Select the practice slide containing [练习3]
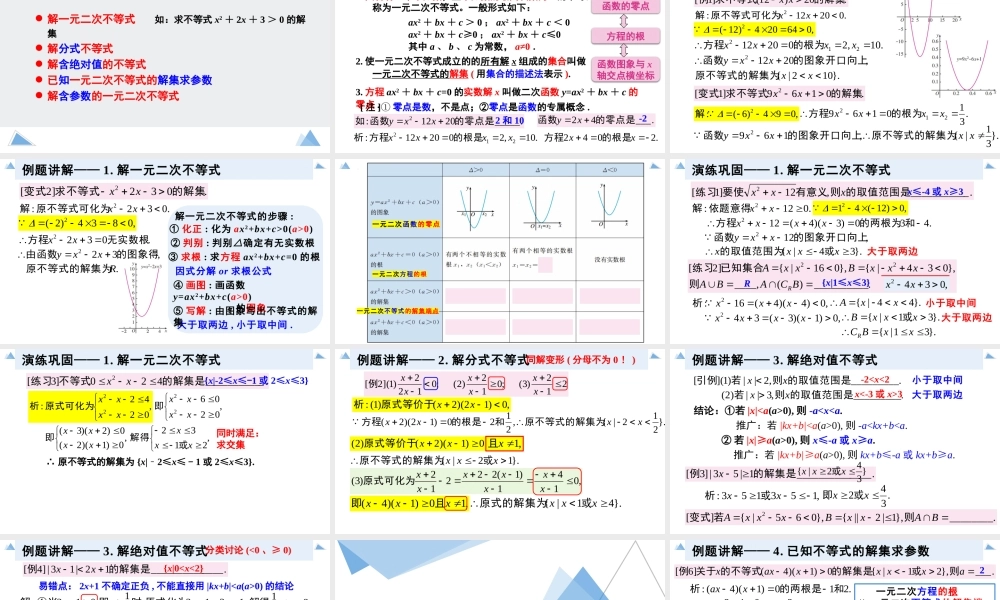The image size is (1000, 600). click(165, 441)
